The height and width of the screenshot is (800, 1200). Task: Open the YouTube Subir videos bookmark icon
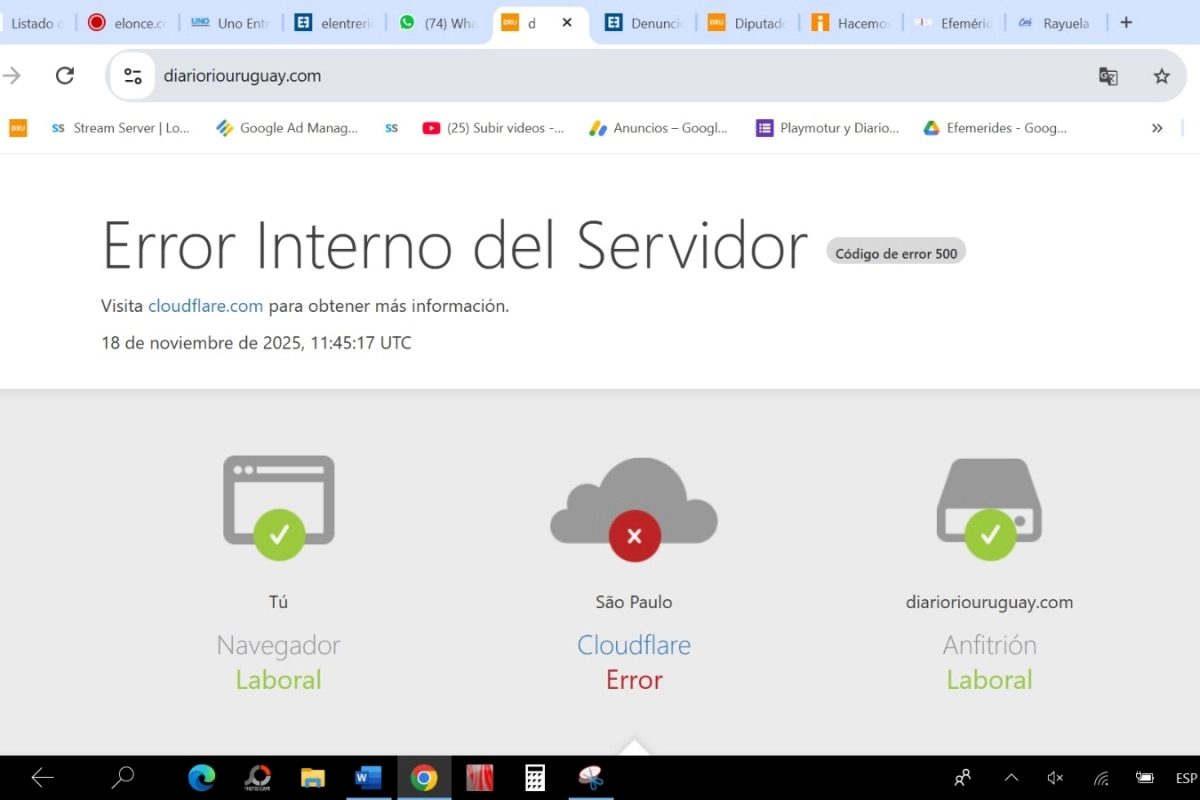pyautogui.click(x=431, y=128)
